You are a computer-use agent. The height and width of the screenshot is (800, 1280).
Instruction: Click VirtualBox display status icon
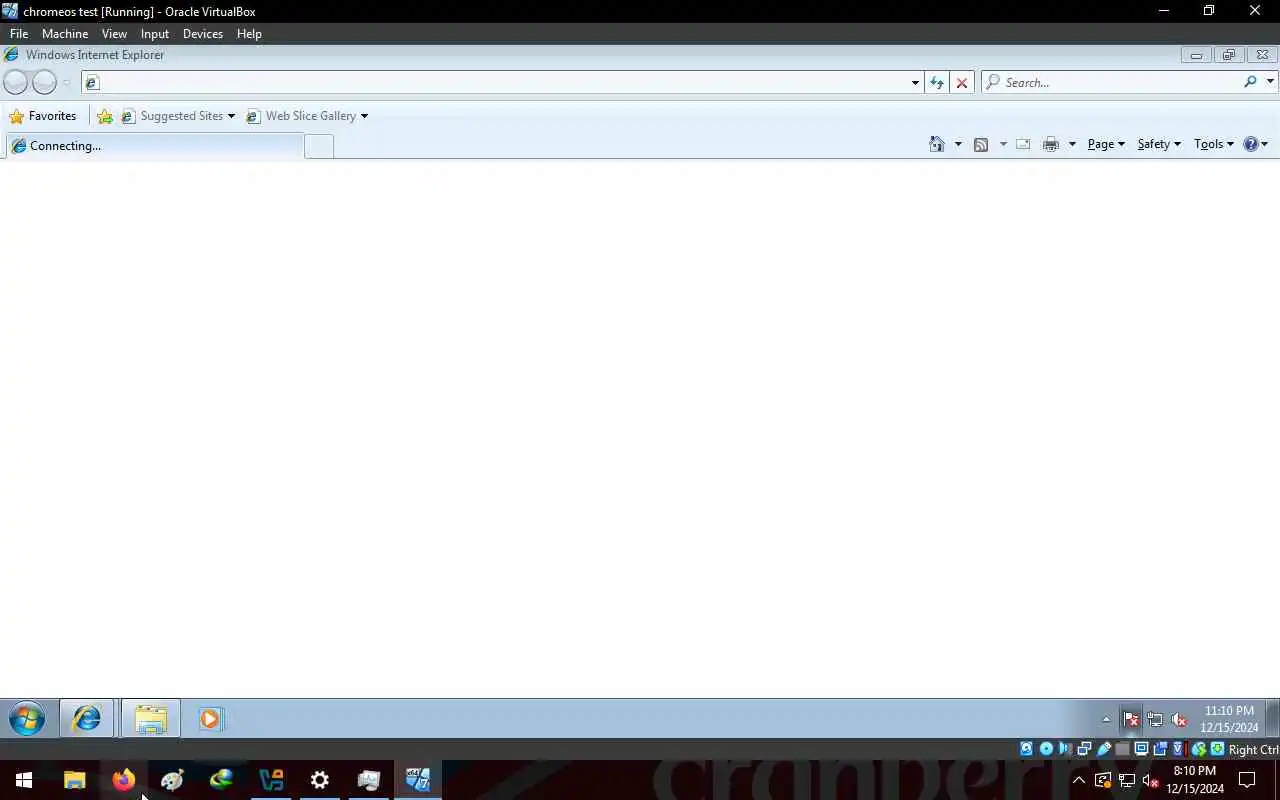1141,749
